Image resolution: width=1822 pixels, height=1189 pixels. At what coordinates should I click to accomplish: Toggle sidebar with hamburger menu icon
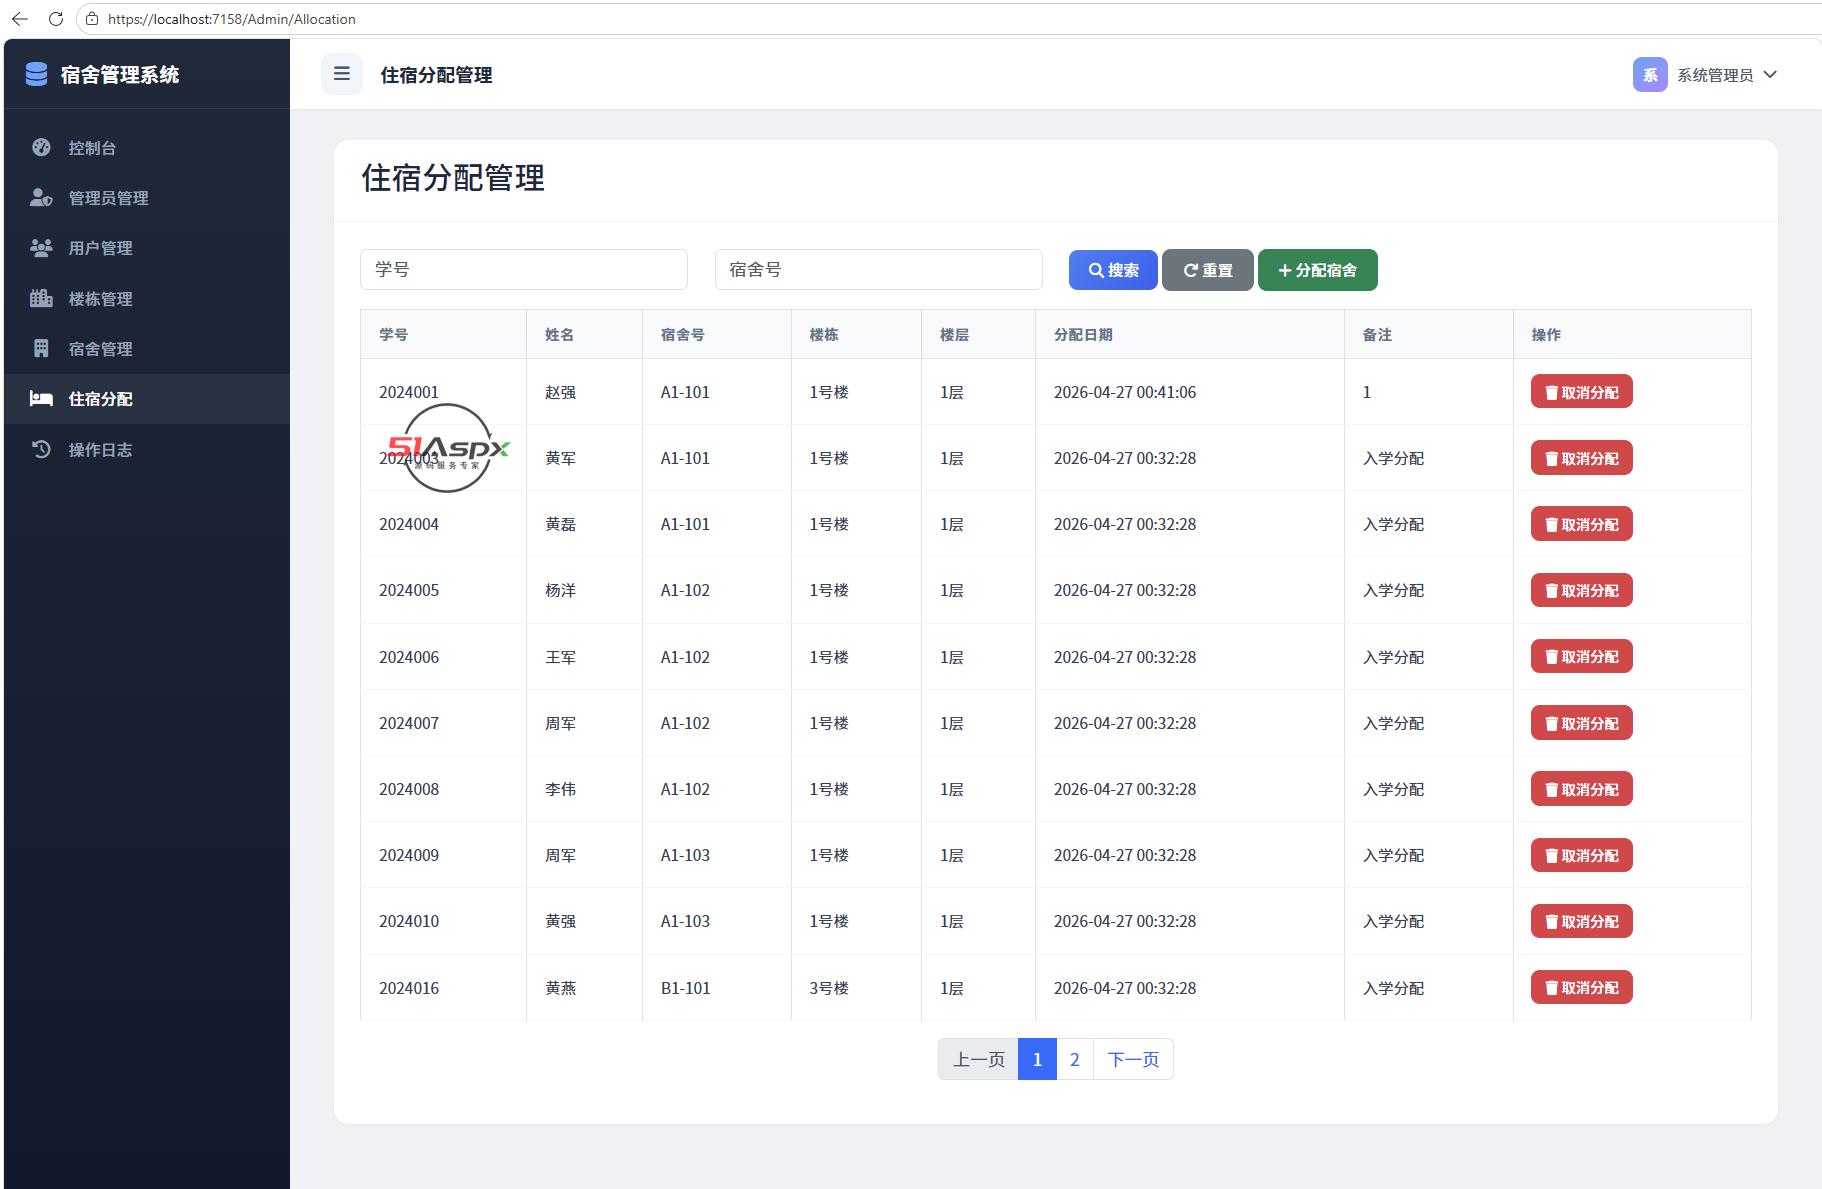click(x=342, y=74)
